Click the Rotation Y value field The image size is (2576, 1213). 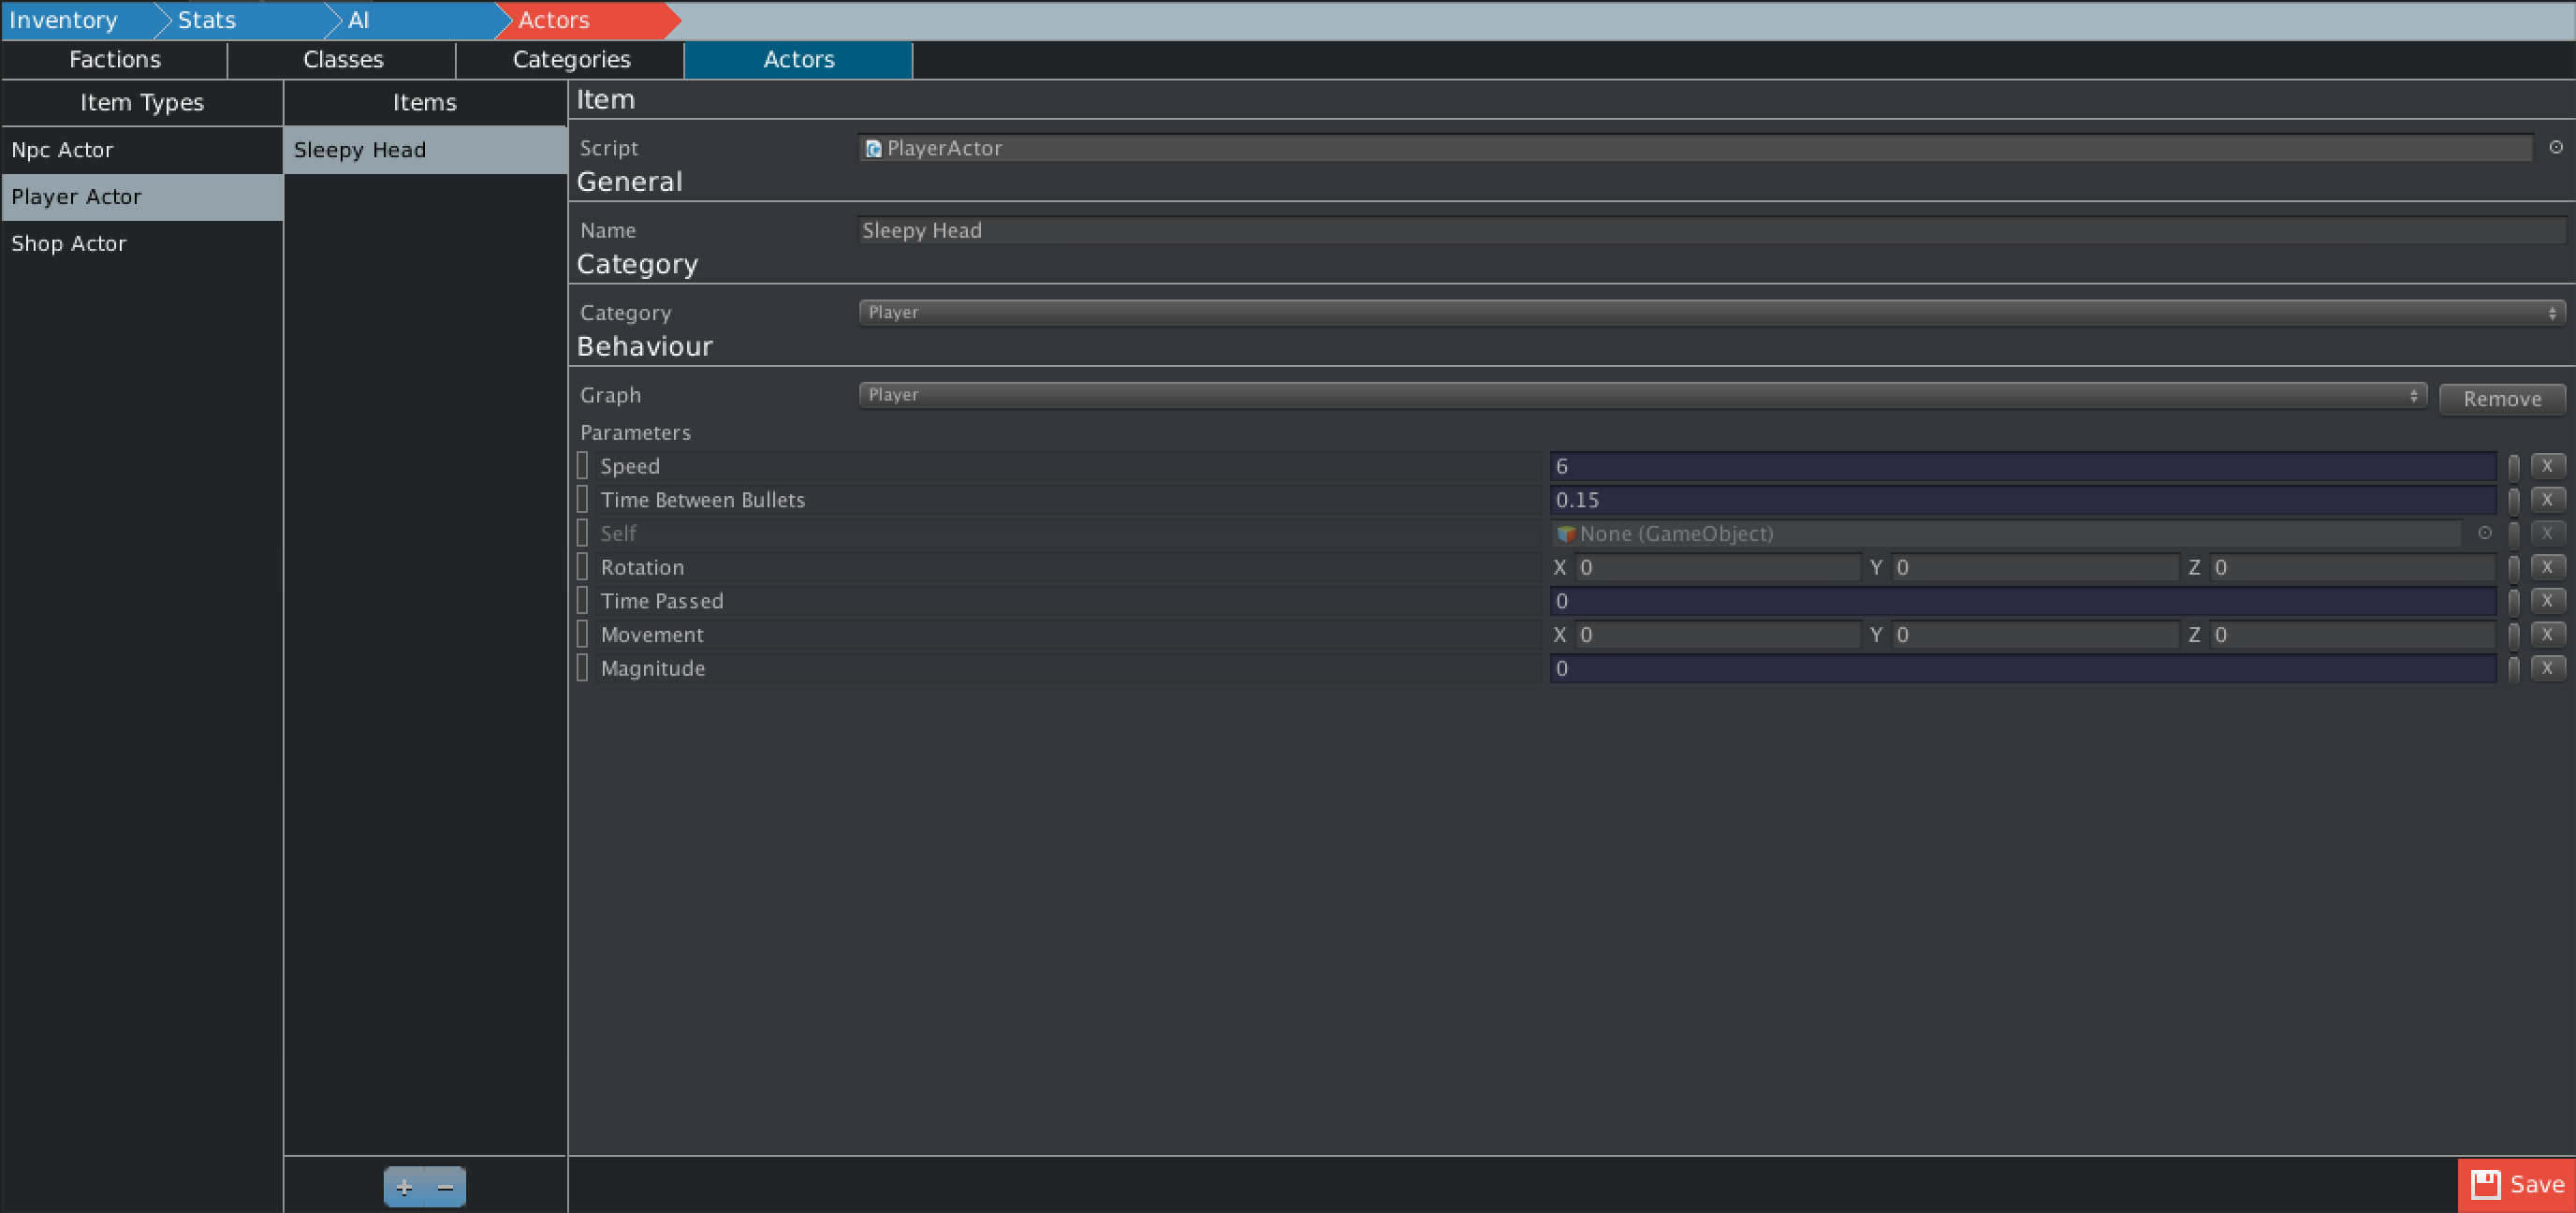pos(2035,567)
